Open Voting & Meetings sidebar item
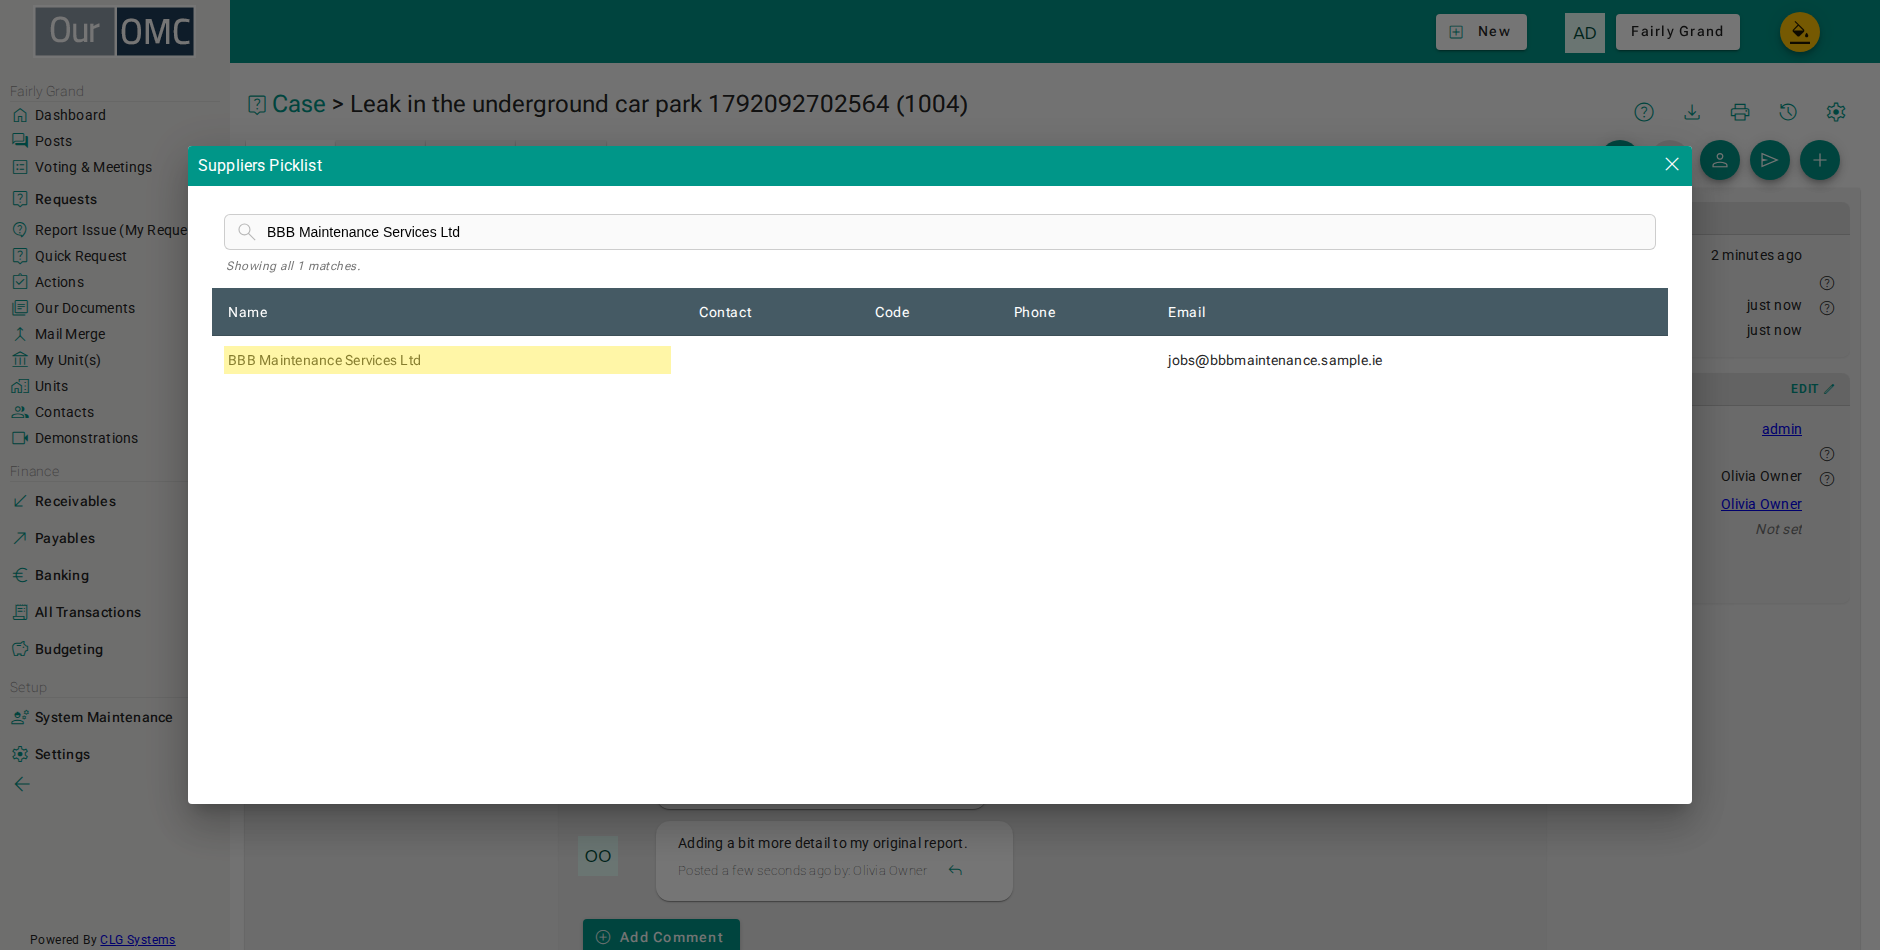The image size is (1880, 950). tap(93, 167)
